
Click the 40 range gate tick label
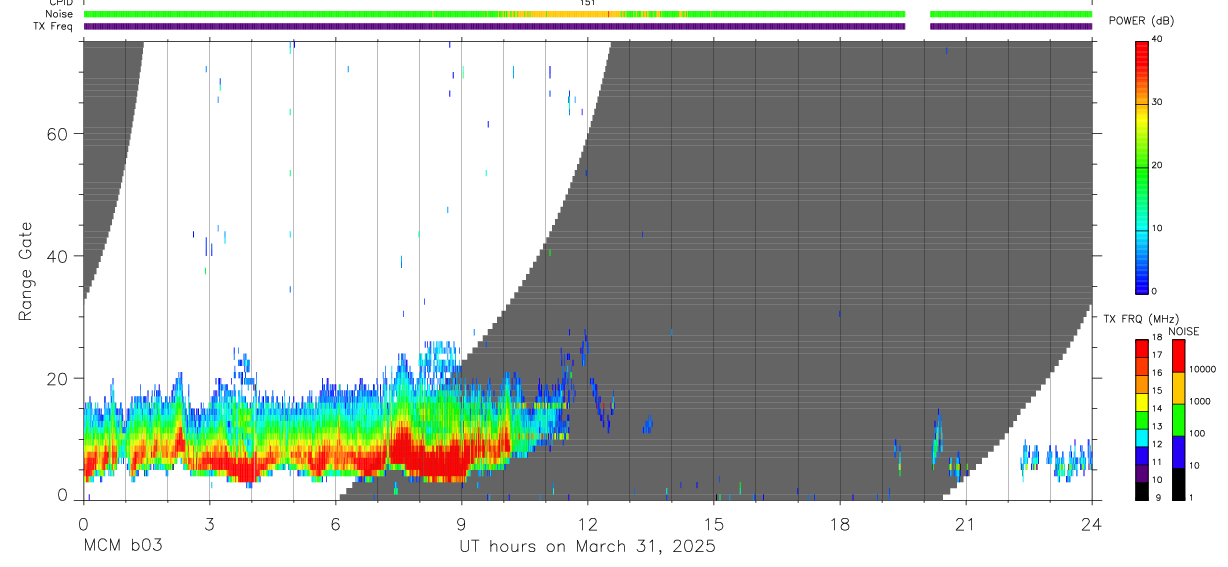(x=55, y=256)
